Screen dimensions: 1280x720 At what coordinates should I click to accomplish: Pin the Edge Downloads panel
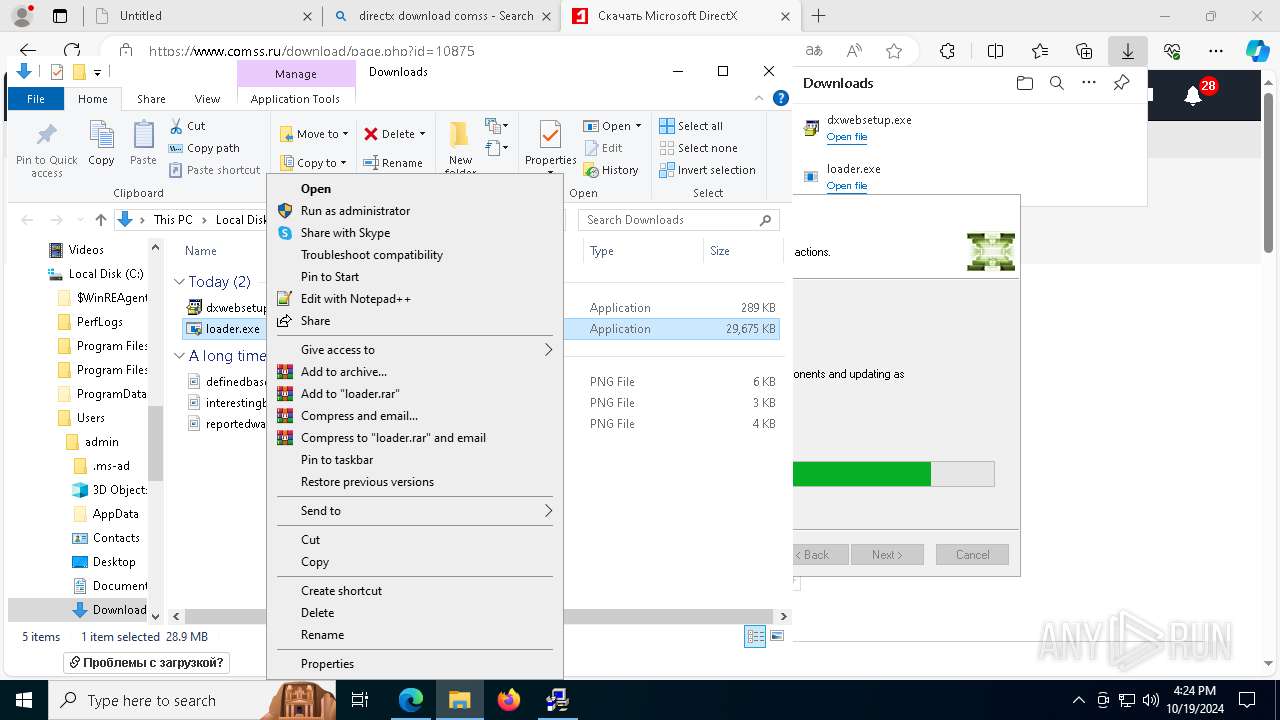pyautogui.click(x=1121, y=83)
